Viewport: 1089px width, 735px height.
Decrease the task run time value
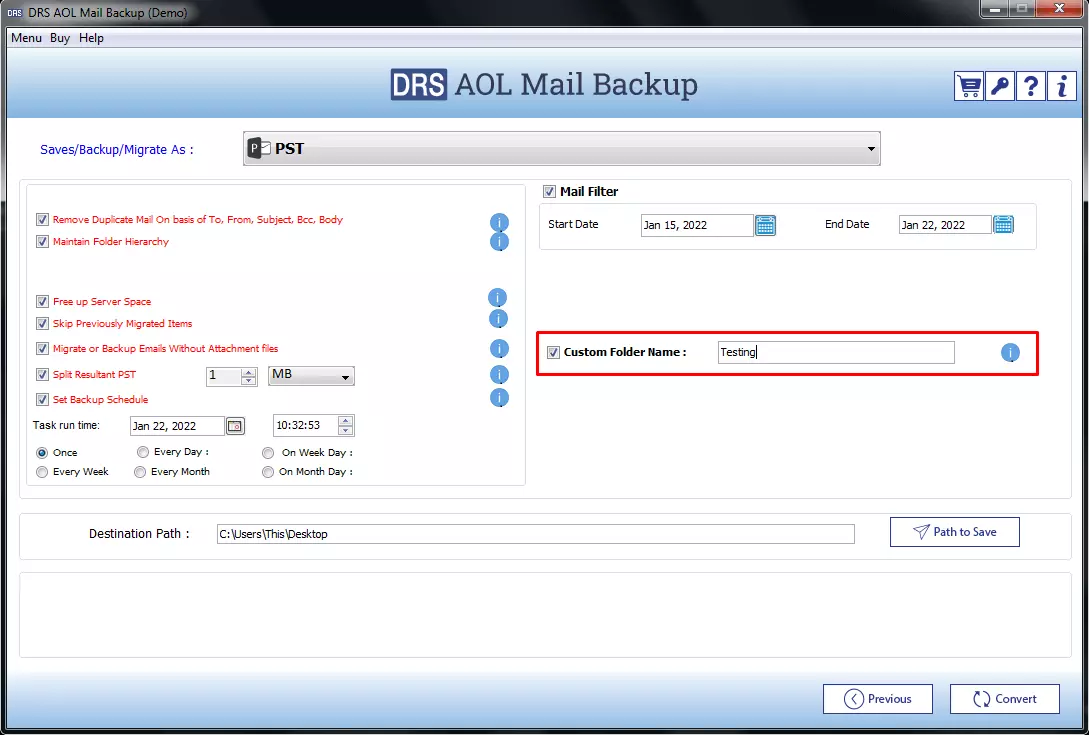pyautogui.click(x=345, y=430)
